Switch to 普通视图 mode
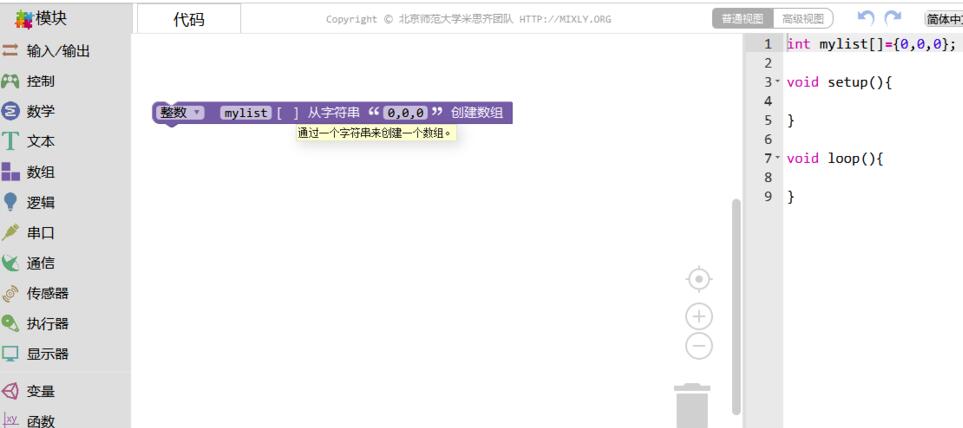 coord(742,18)
